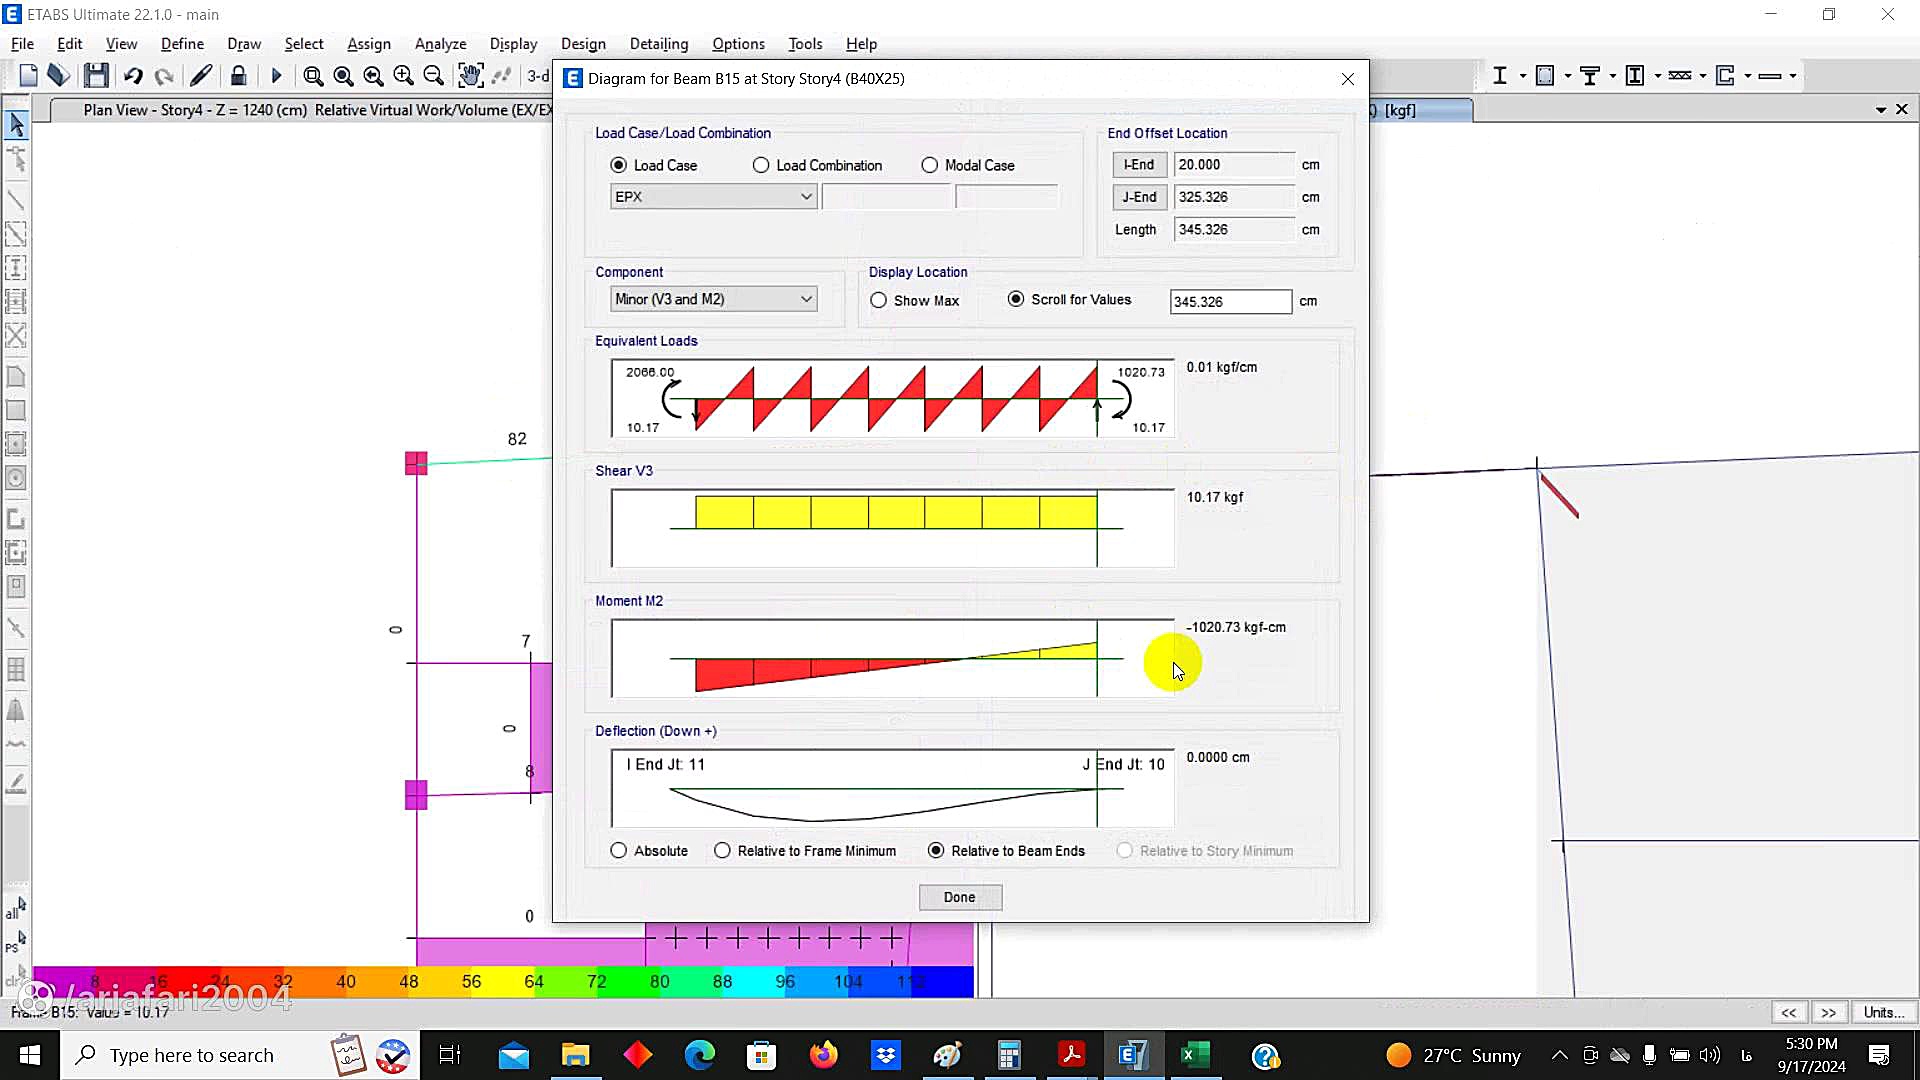This screenshot has height=1080, width=1920.
Task: Click the Run Analysis play icon
Action: coord(277,76)
